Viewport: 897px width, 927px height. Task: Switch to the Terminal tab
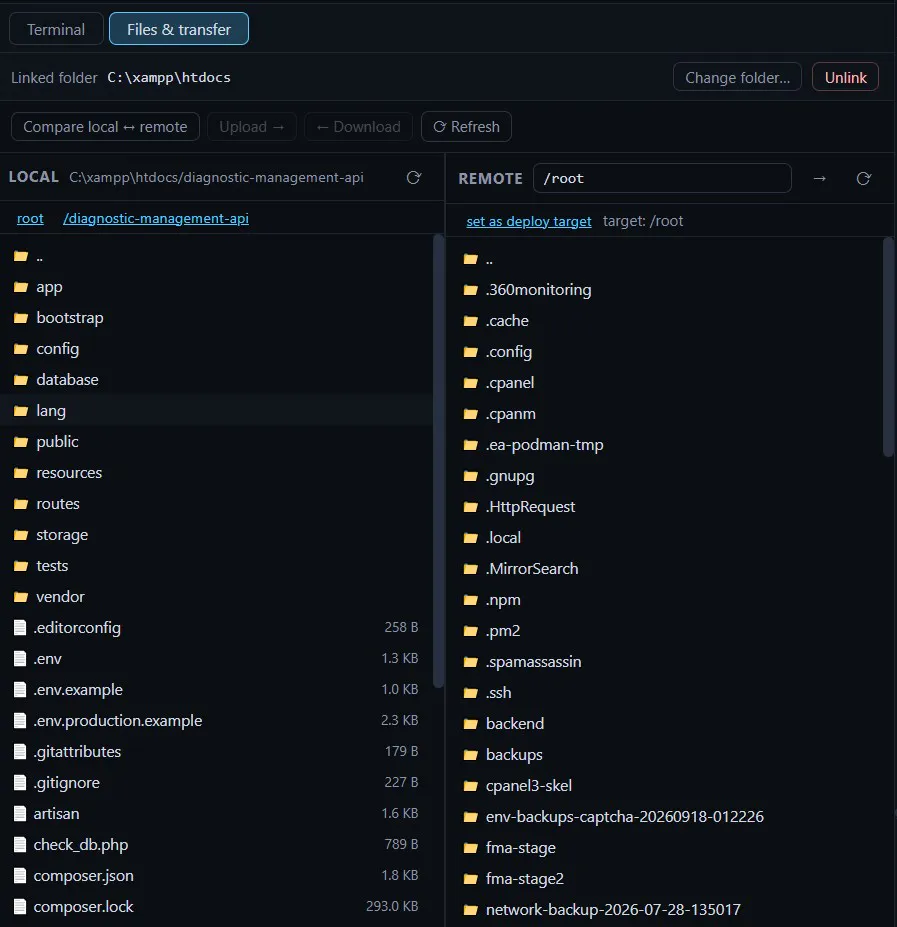tap(56, 29)
